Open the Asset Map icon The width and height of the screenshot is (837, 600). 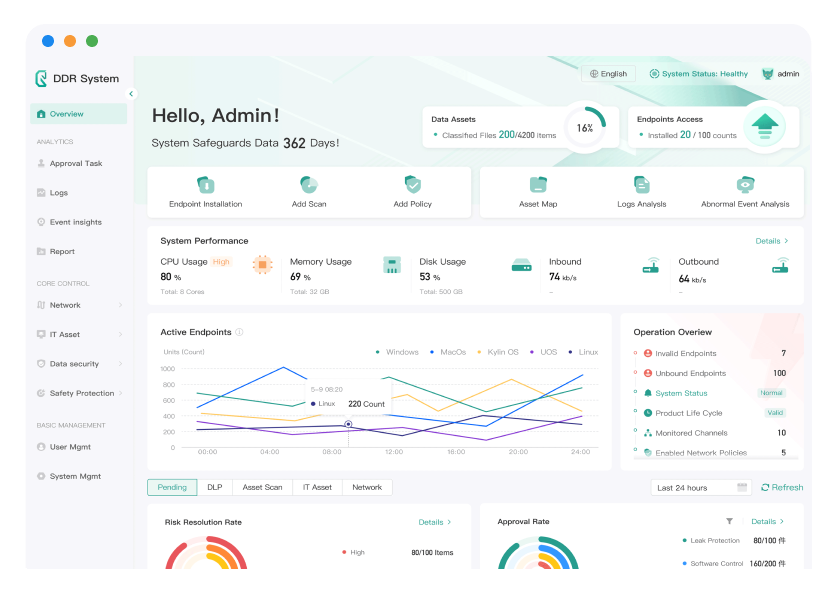[538, 185]
